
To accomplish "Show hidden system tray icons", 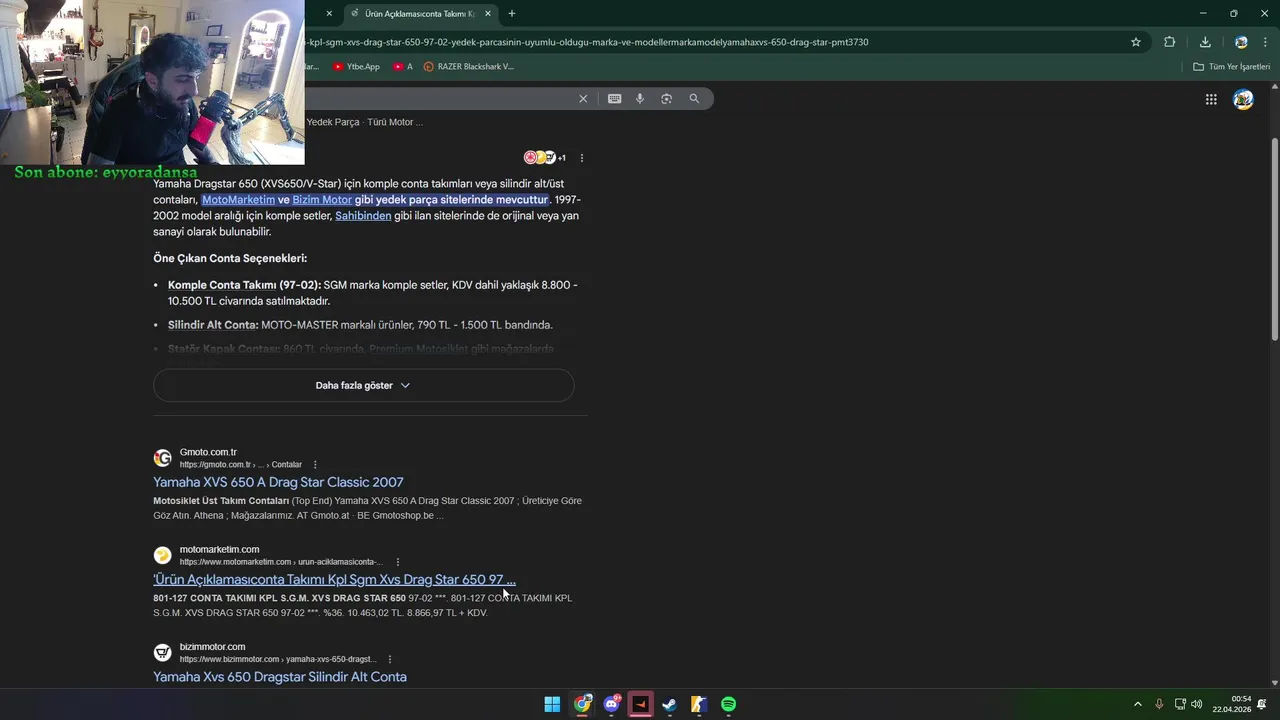I will (1137, 704).
